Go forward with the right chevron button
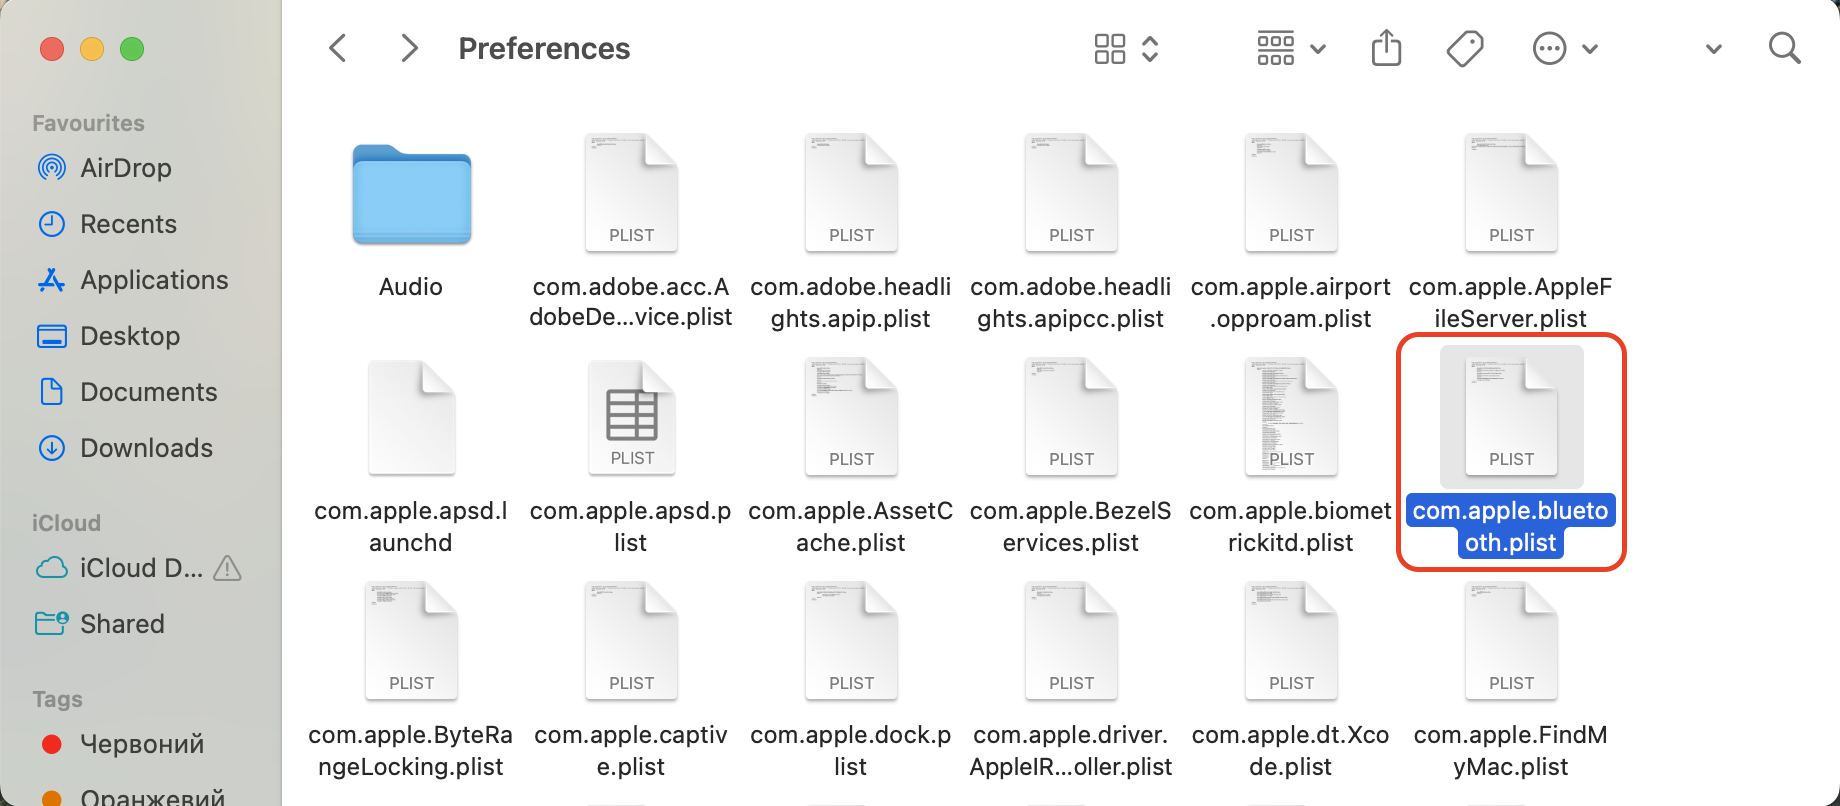The height and width of the screenshot is (806, 1840). [x=408, y=48]
